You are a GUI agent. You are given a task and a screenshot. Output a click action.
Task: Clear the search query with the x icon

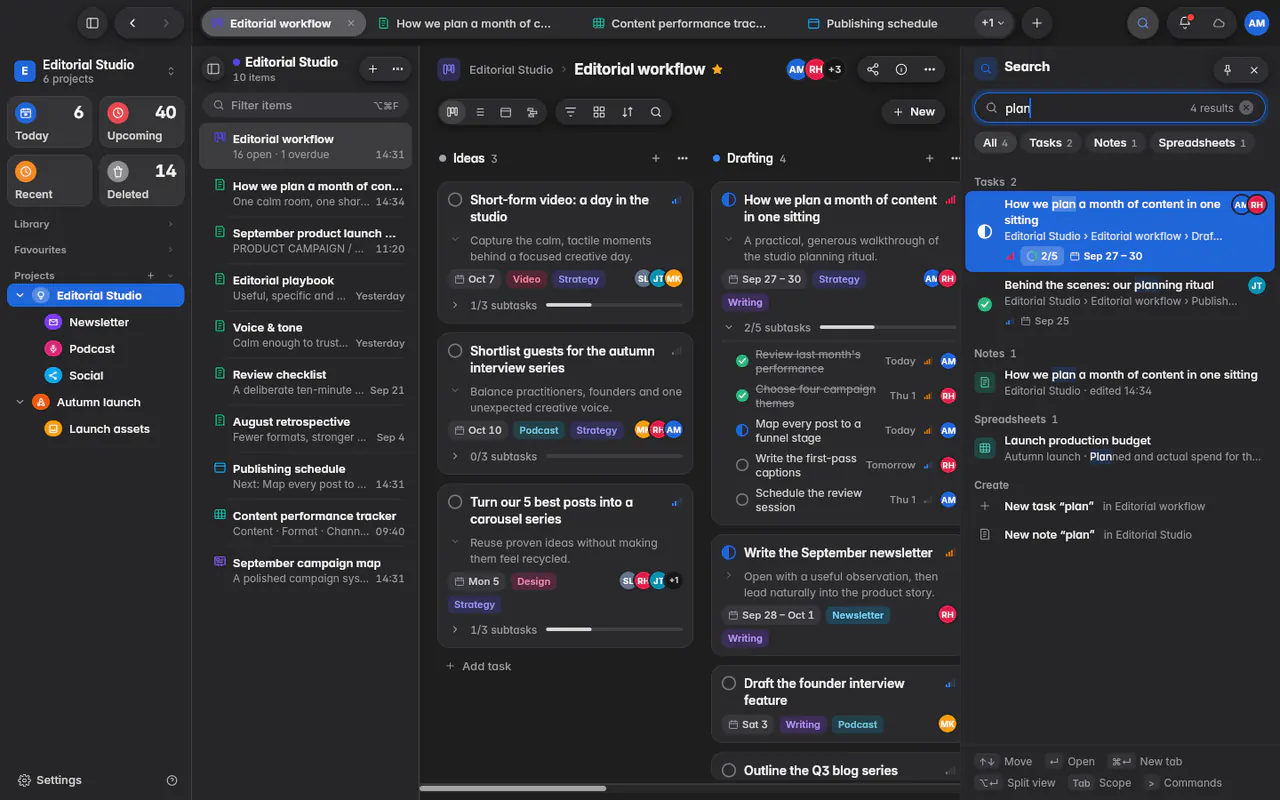coord(1246,108)
